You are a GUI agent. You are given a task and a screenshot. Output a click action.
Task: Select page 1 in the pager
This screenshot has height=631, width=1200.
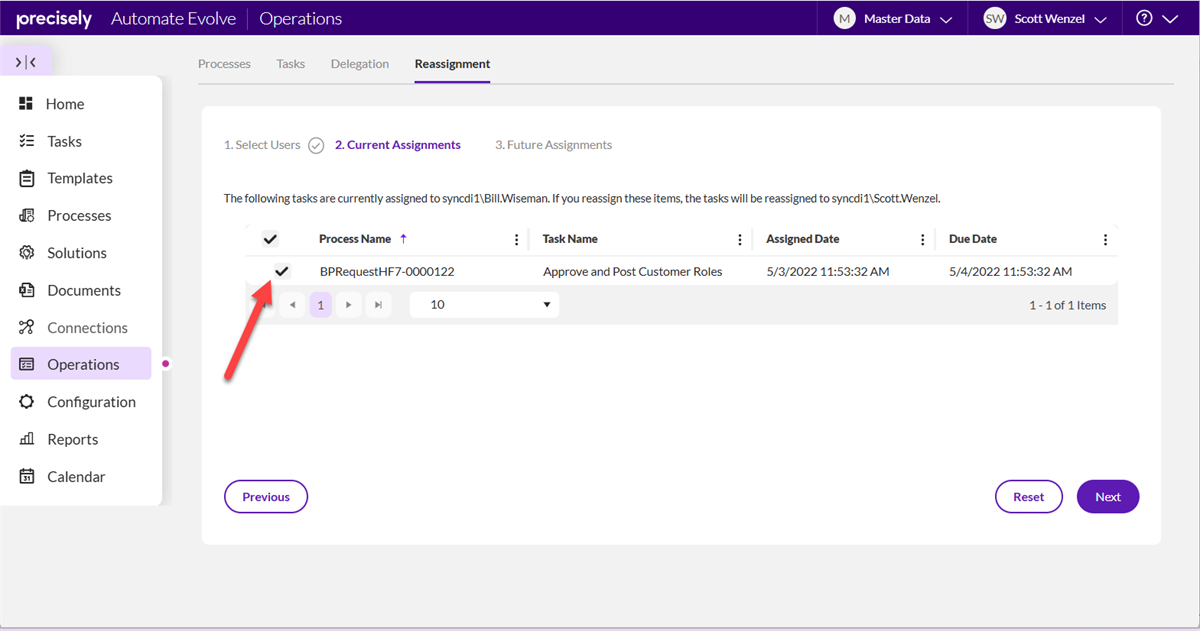click(x=320, y=305)
